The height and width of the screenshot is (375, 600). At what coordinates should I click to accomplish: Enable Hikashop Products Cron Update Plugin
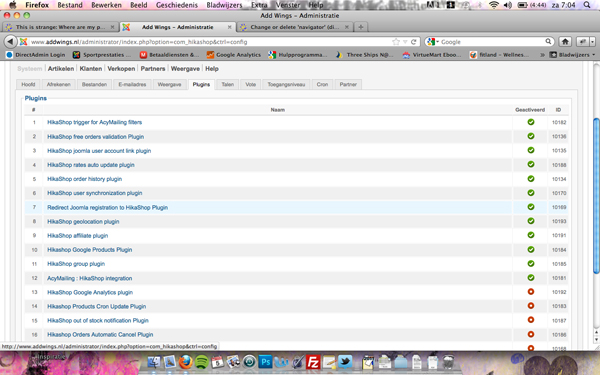[x=531, y=306]
